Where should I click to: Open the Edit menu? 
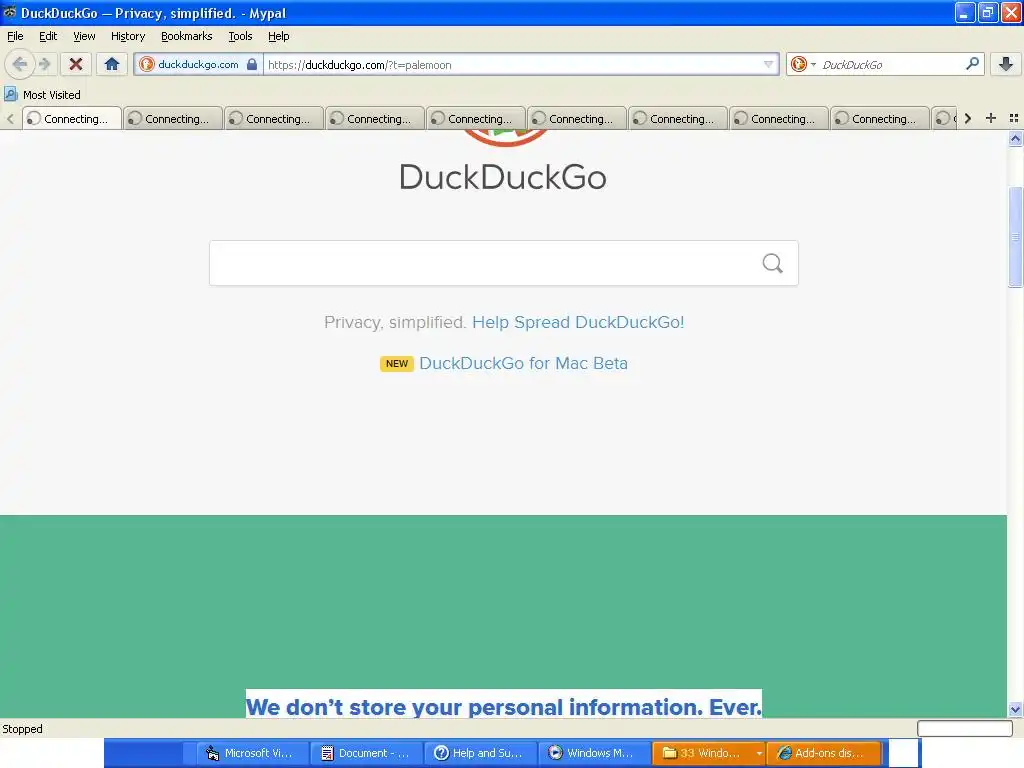(x=48, y=36)
